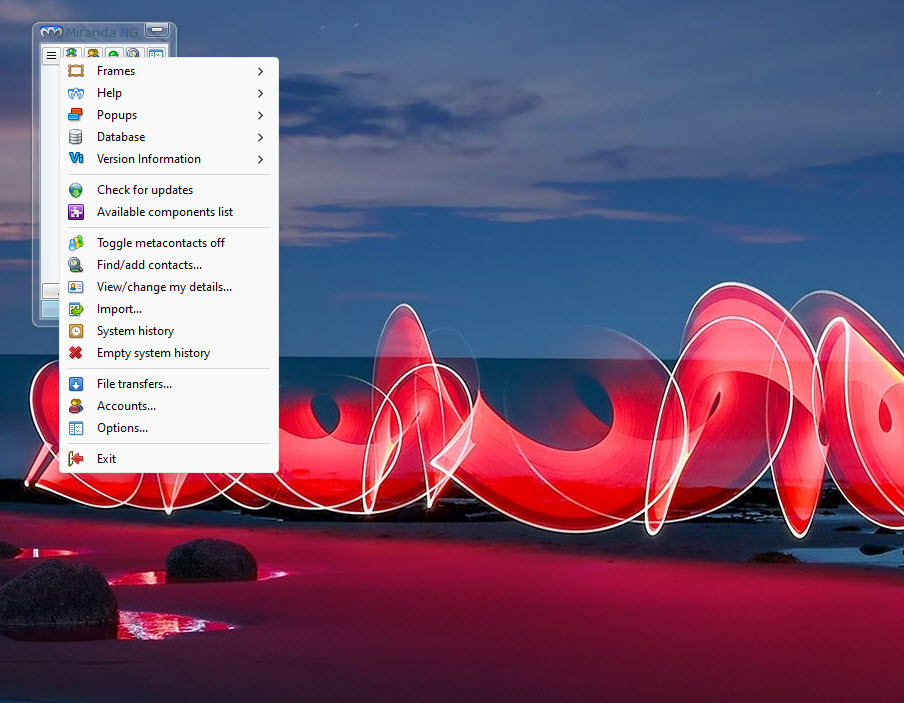Expand the Version Information submenu
The width and height of the screenshot is (904, 703).
(x=169, y=159)
